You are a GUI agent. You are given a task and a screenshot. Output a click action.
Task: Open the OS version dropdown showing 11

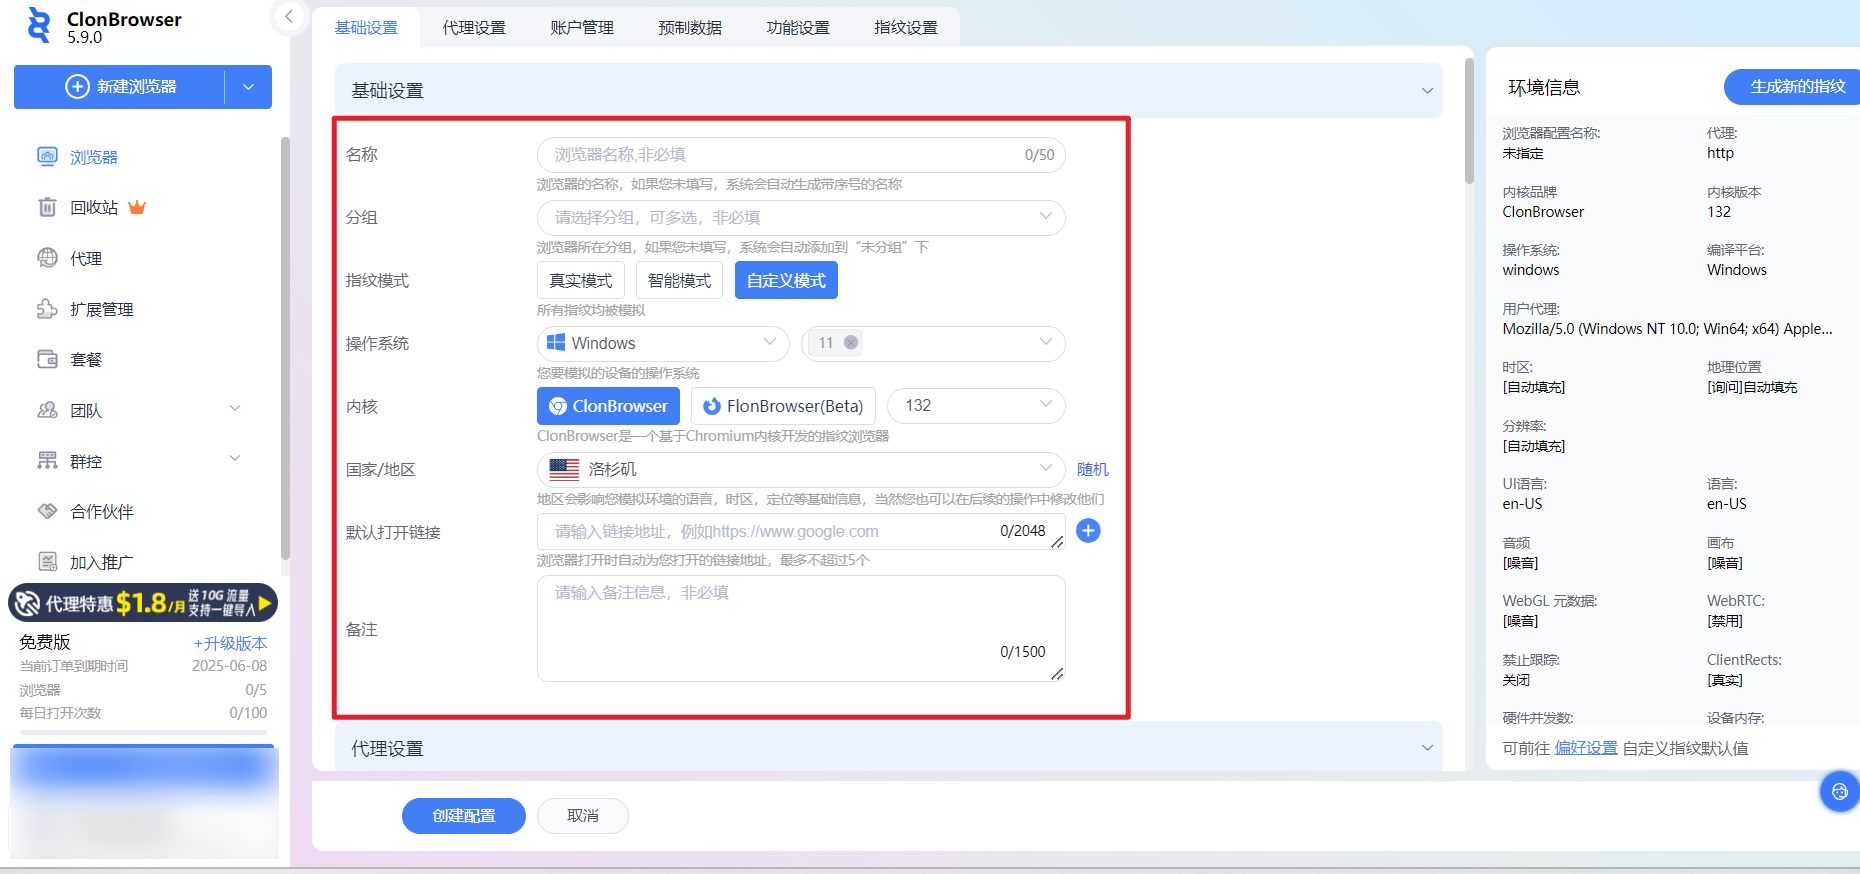point(933,343)
